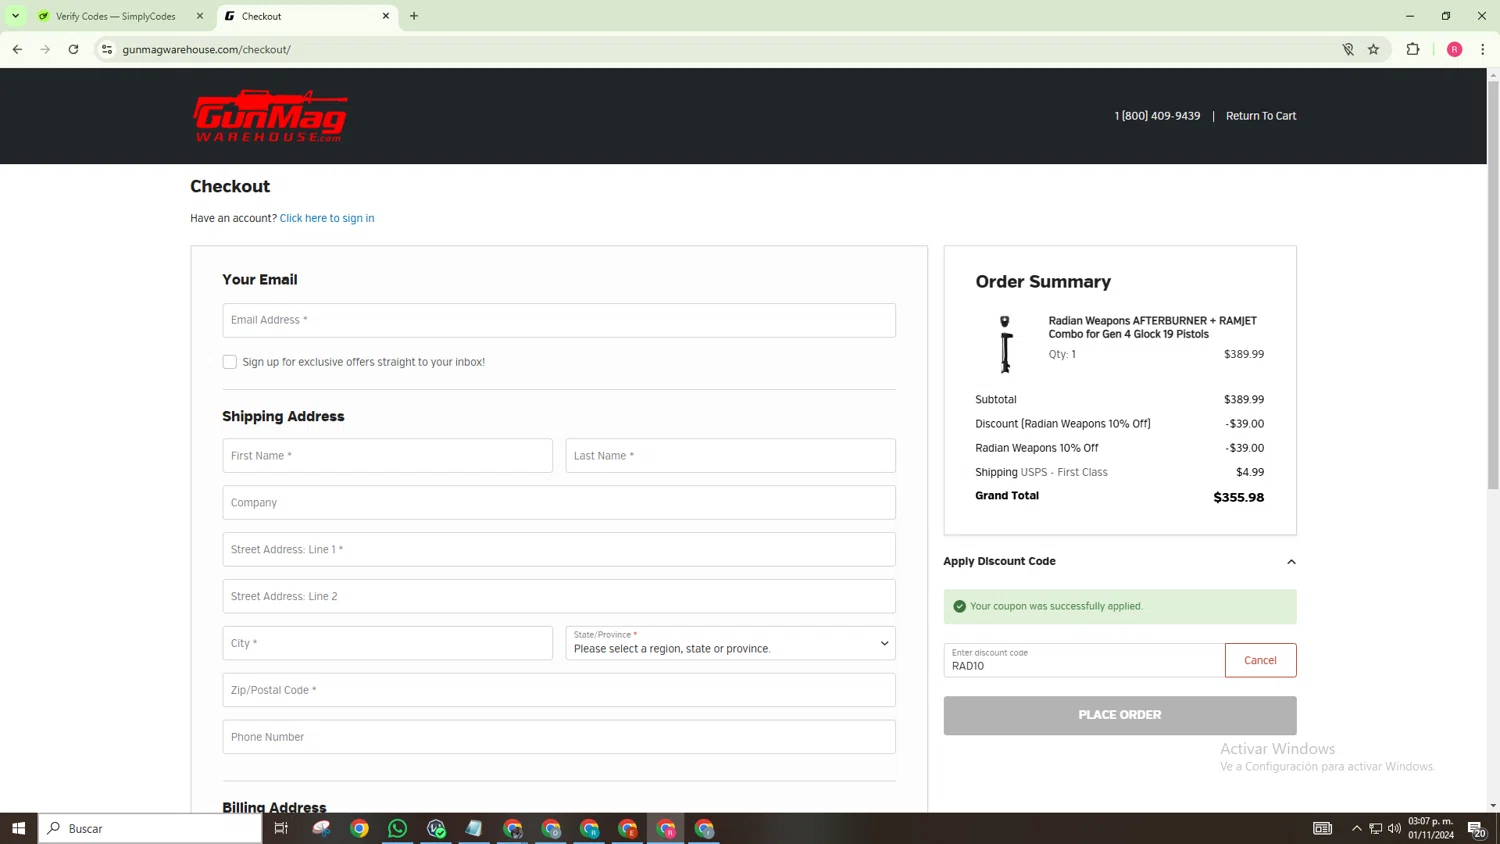The width and height of the screenshot is (1500, 844).
Task: Click the discount code field with RAD10
Action: coord(1084,660)
